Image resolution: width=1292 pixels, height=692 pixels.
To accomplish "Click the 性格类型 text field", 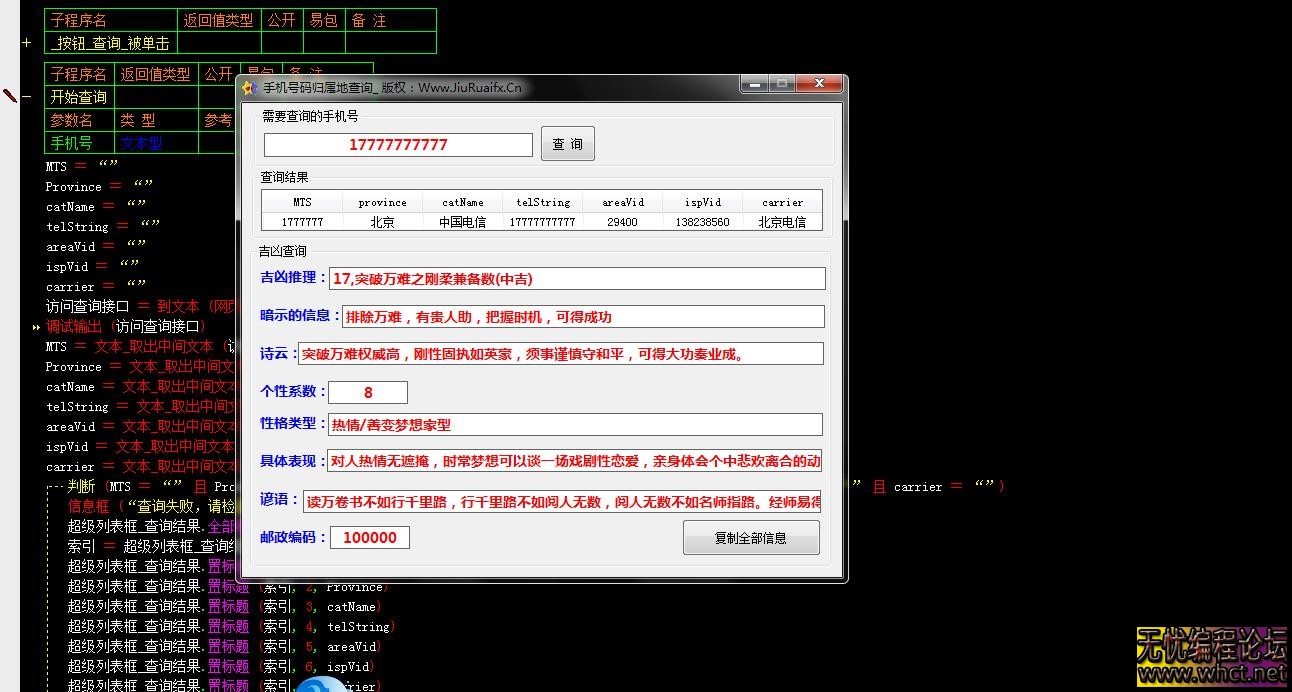I will [x=575, y=425].
